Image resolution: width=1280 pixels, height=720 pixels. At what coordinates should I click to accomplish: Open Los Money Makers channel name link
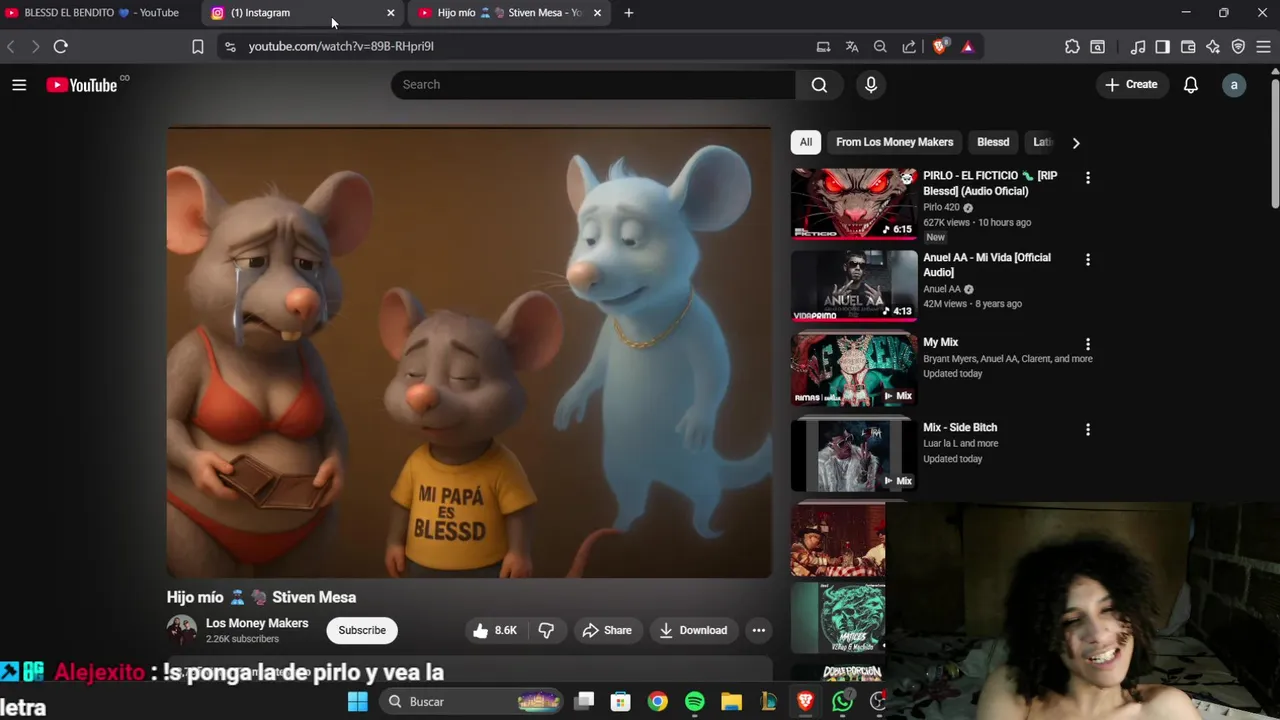click(257, 623)
